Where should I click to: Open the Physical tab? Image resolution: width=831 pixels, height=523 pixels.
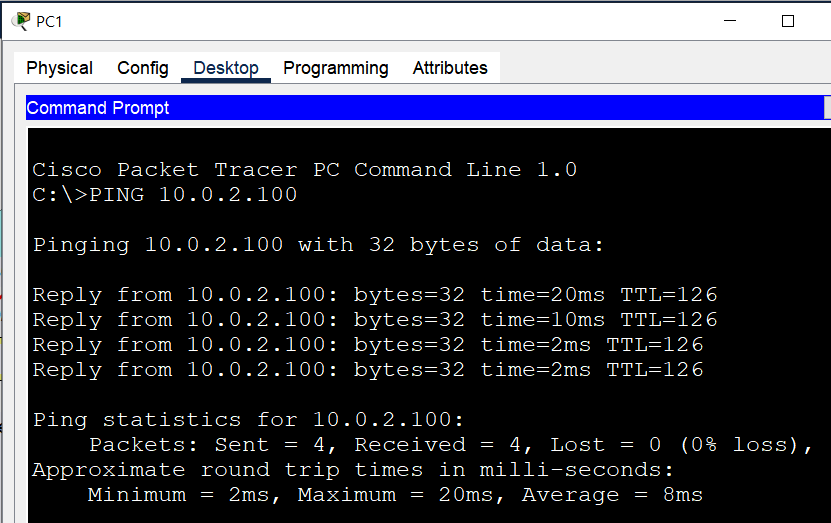59,68
